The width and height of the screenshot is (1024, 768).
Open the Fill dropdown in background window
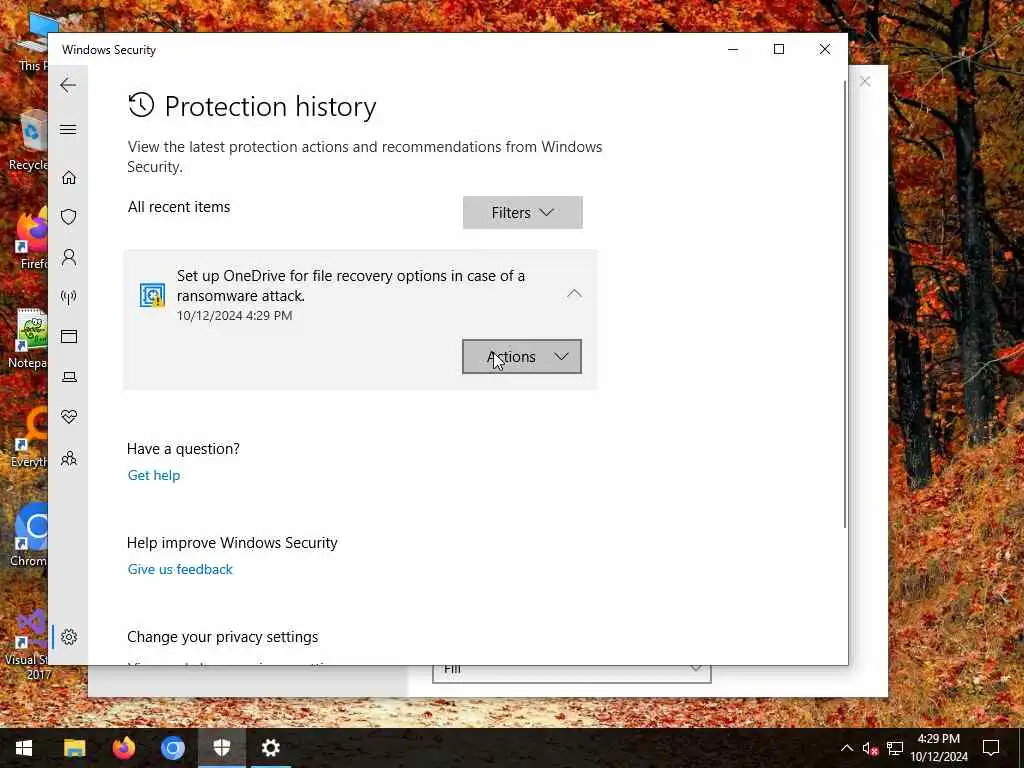[571, 671]
